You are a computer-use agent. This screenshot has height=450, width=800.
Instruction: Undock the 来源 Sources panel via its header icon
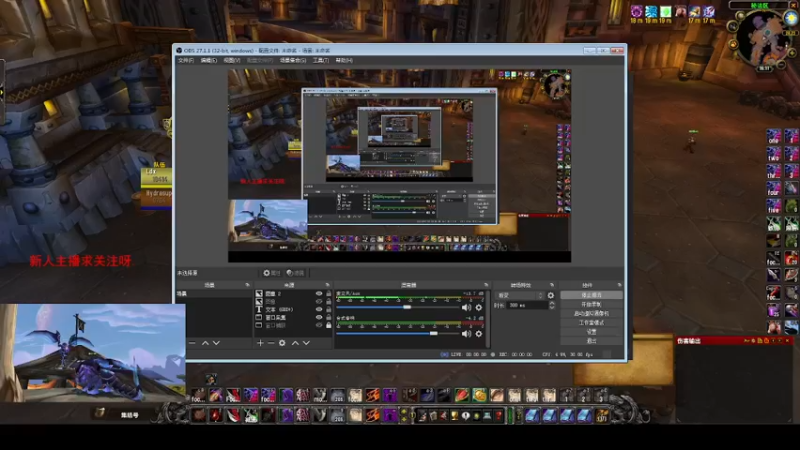[x=327, y=285]
